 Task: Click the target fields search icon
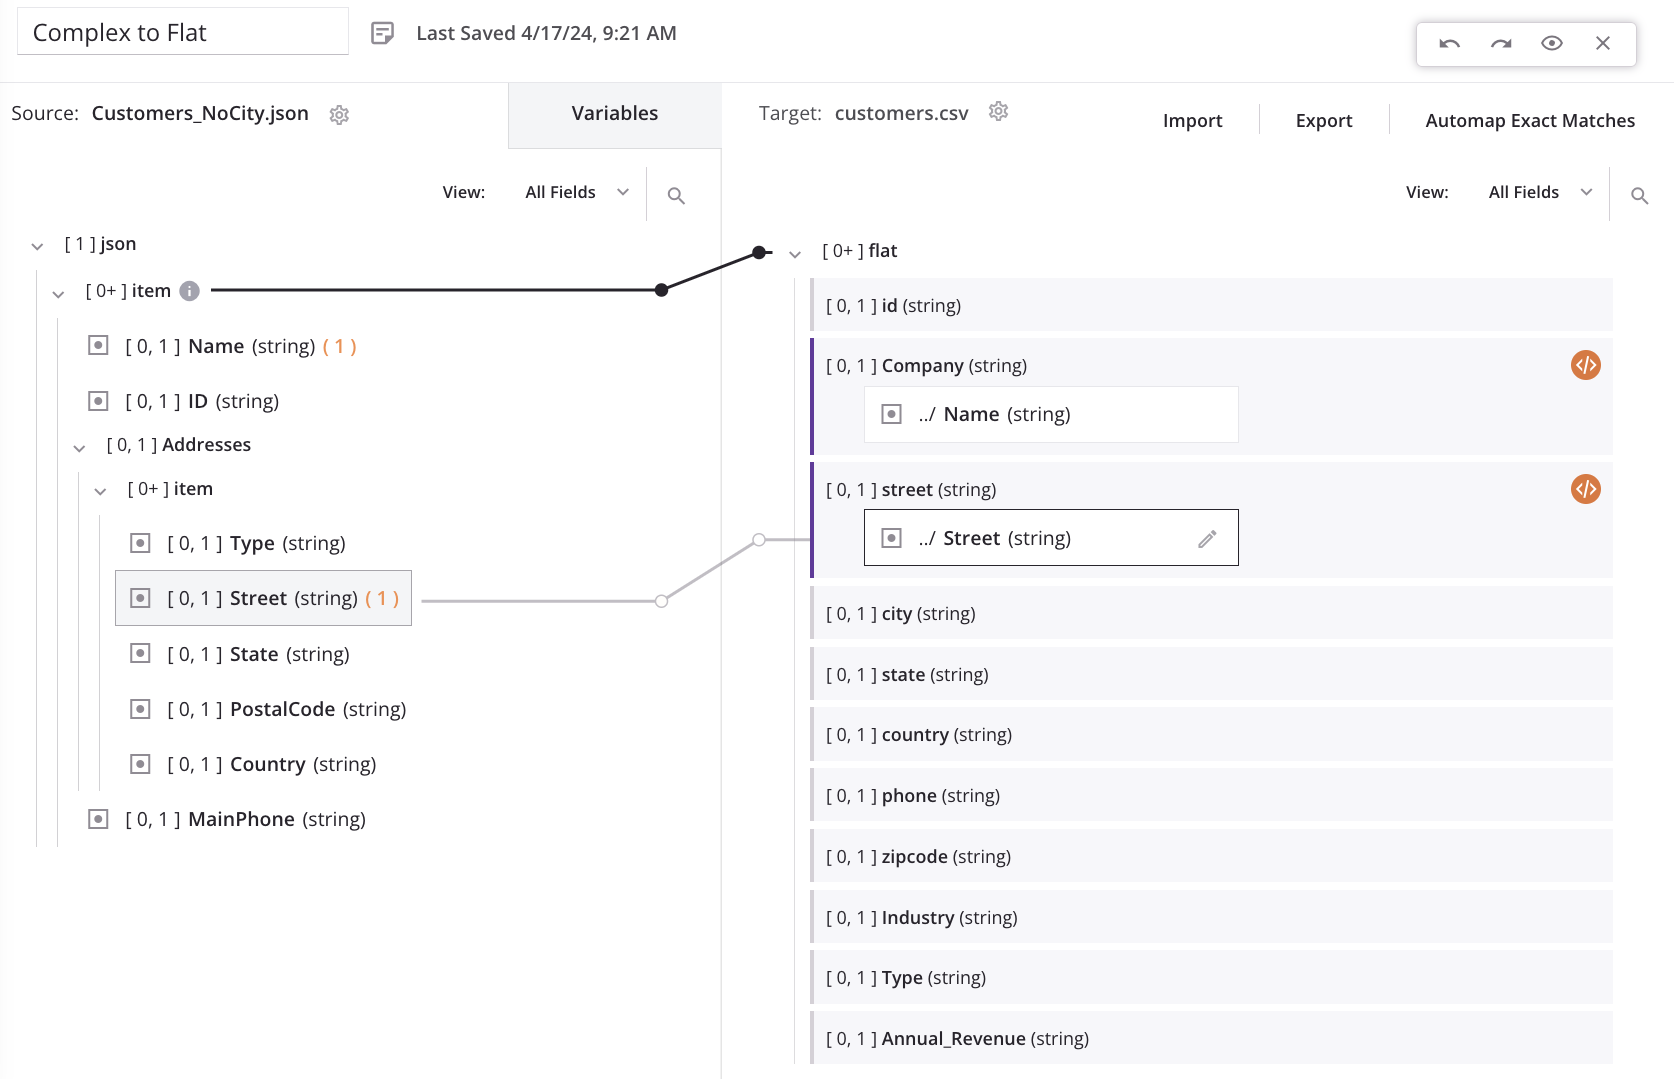click(x=1639, y=196)
